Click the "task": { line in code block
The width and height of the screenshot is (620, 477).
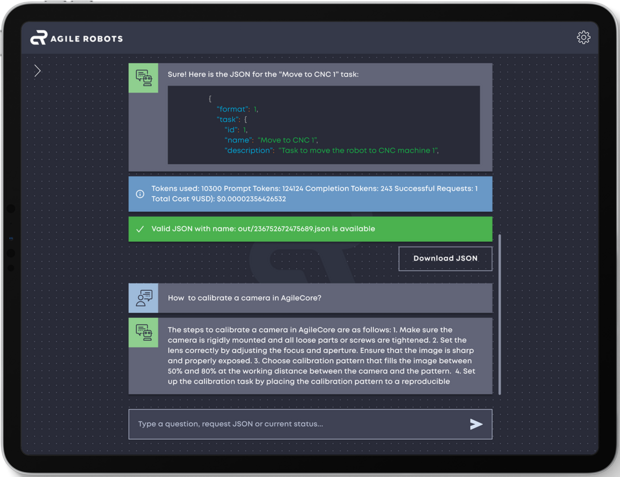click(232, 119)
